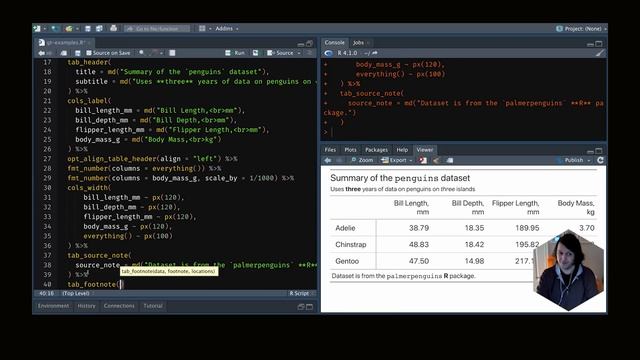Open the Environment tab
The image size is (640, 360).
click(53, 306)
